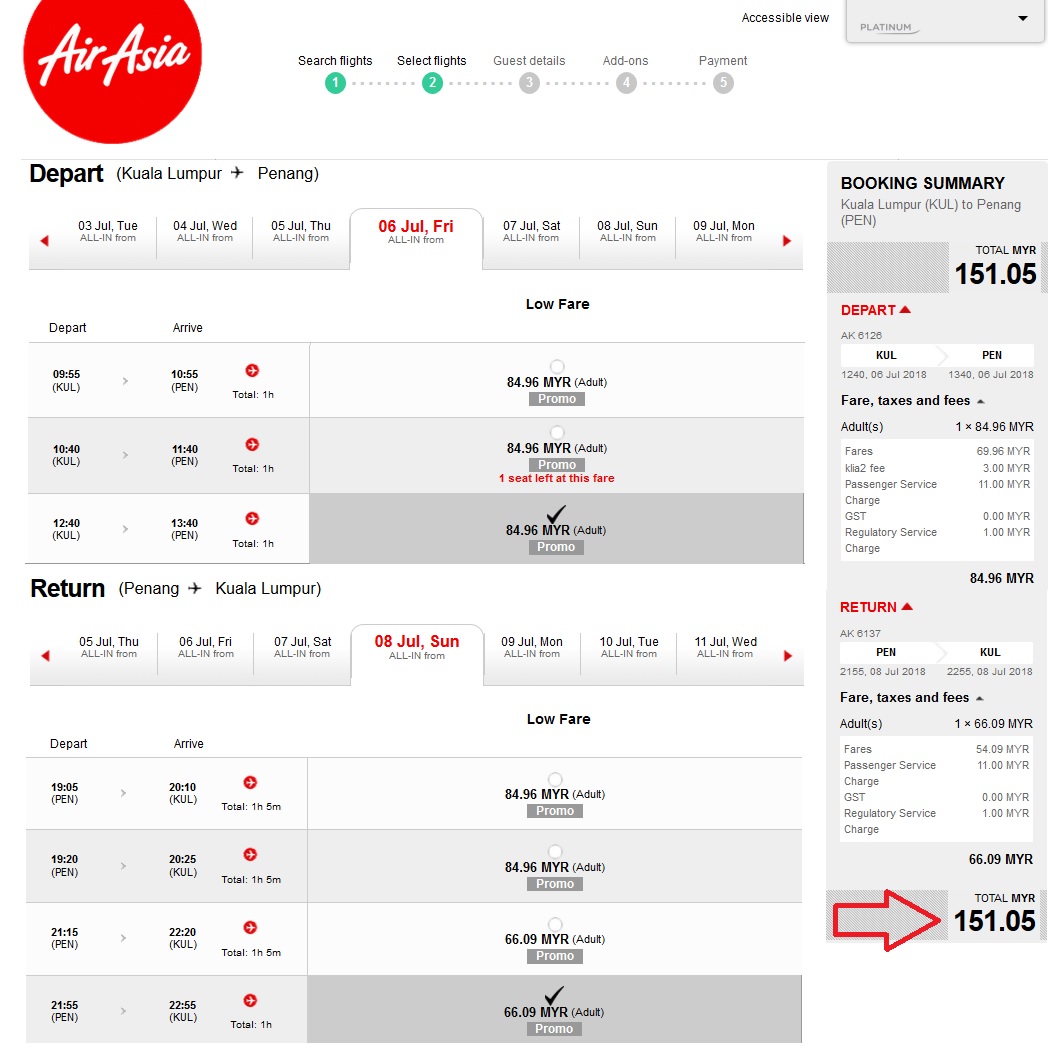Viewport: 1048px width, 1052px height.
Task: Show earlier return dates with left arrow
Action: 45,656
